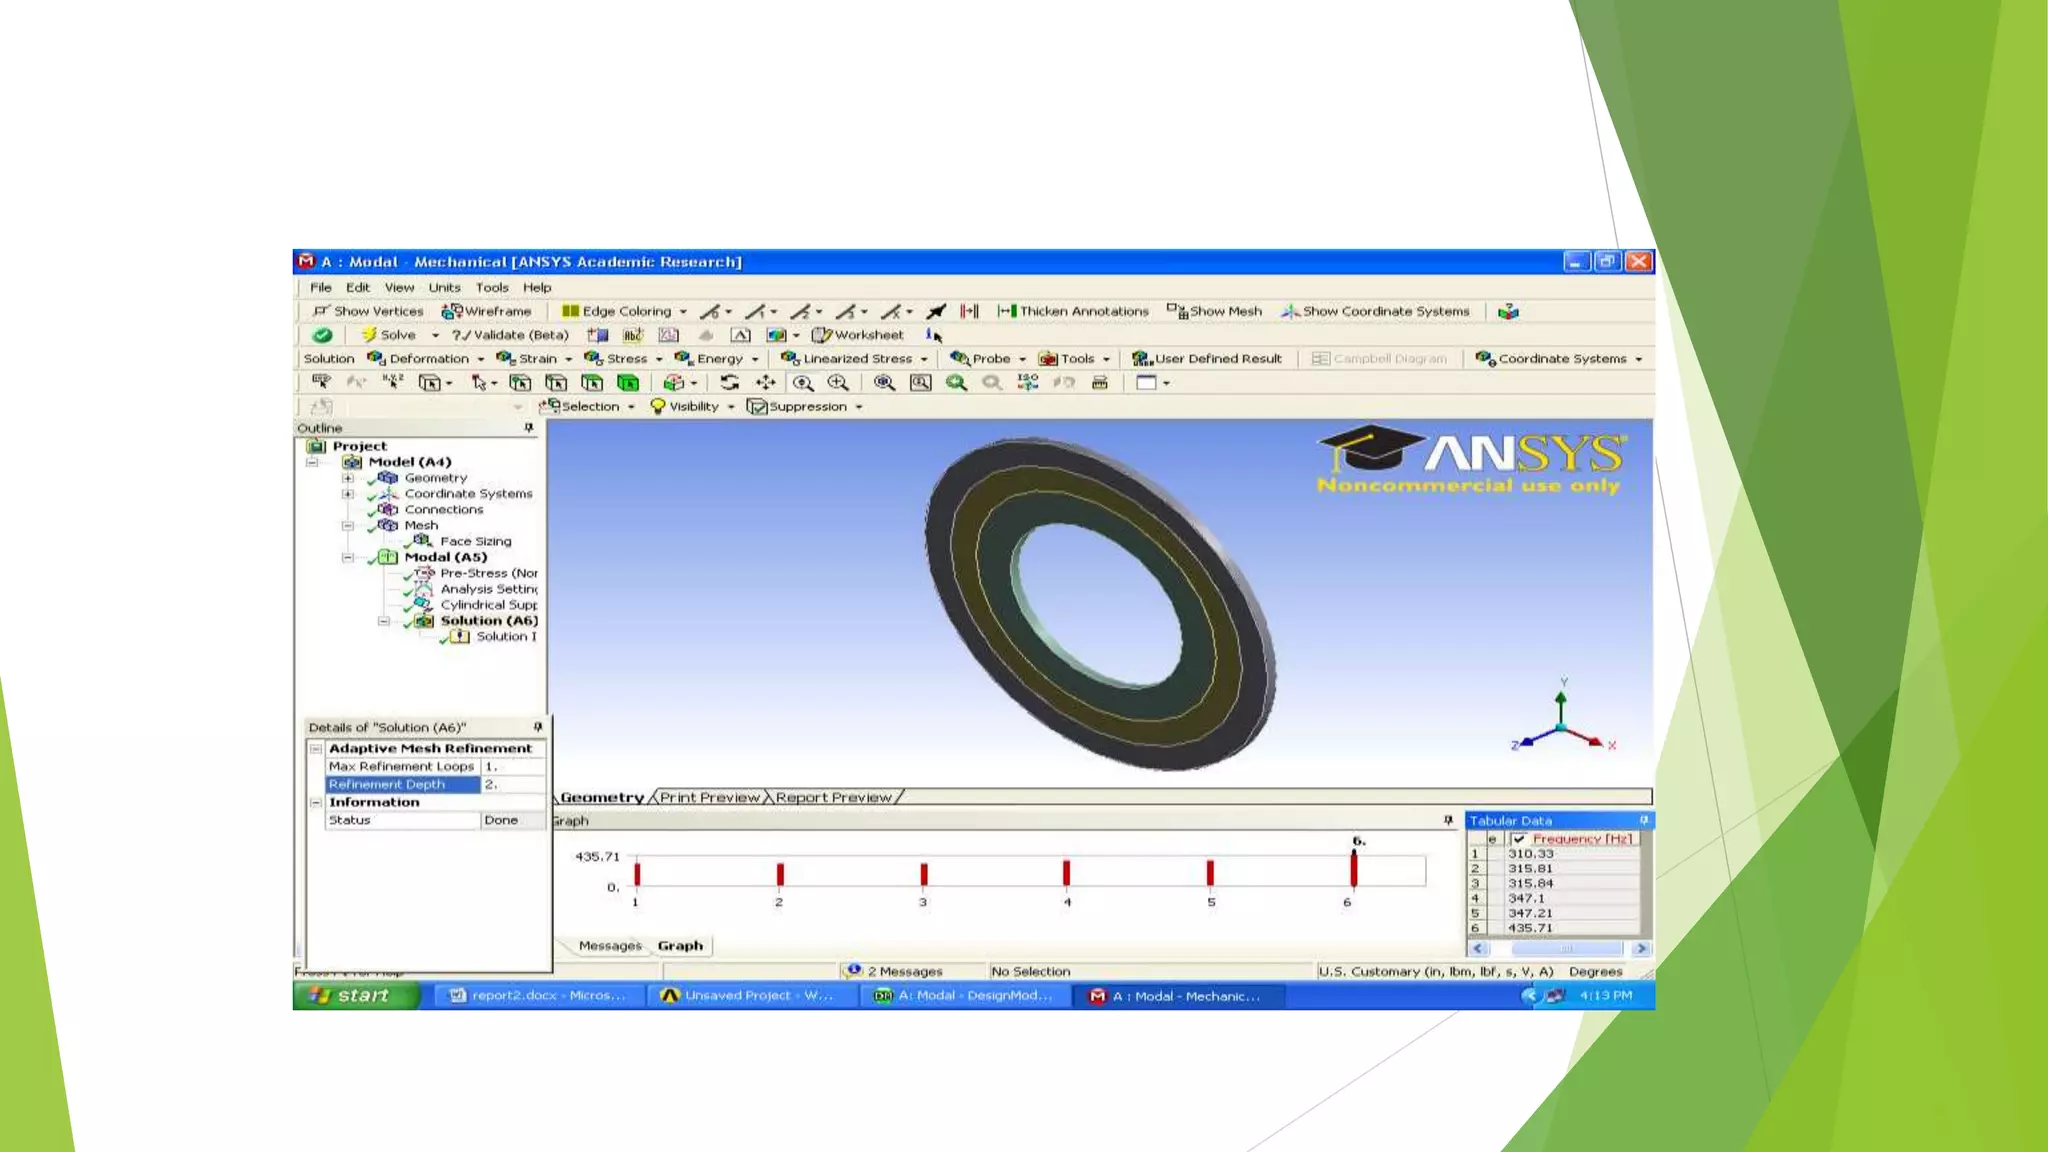Select the Face Sizing tree item
This screenshot has height=1152, width=2048.
(x=475, y=541)
